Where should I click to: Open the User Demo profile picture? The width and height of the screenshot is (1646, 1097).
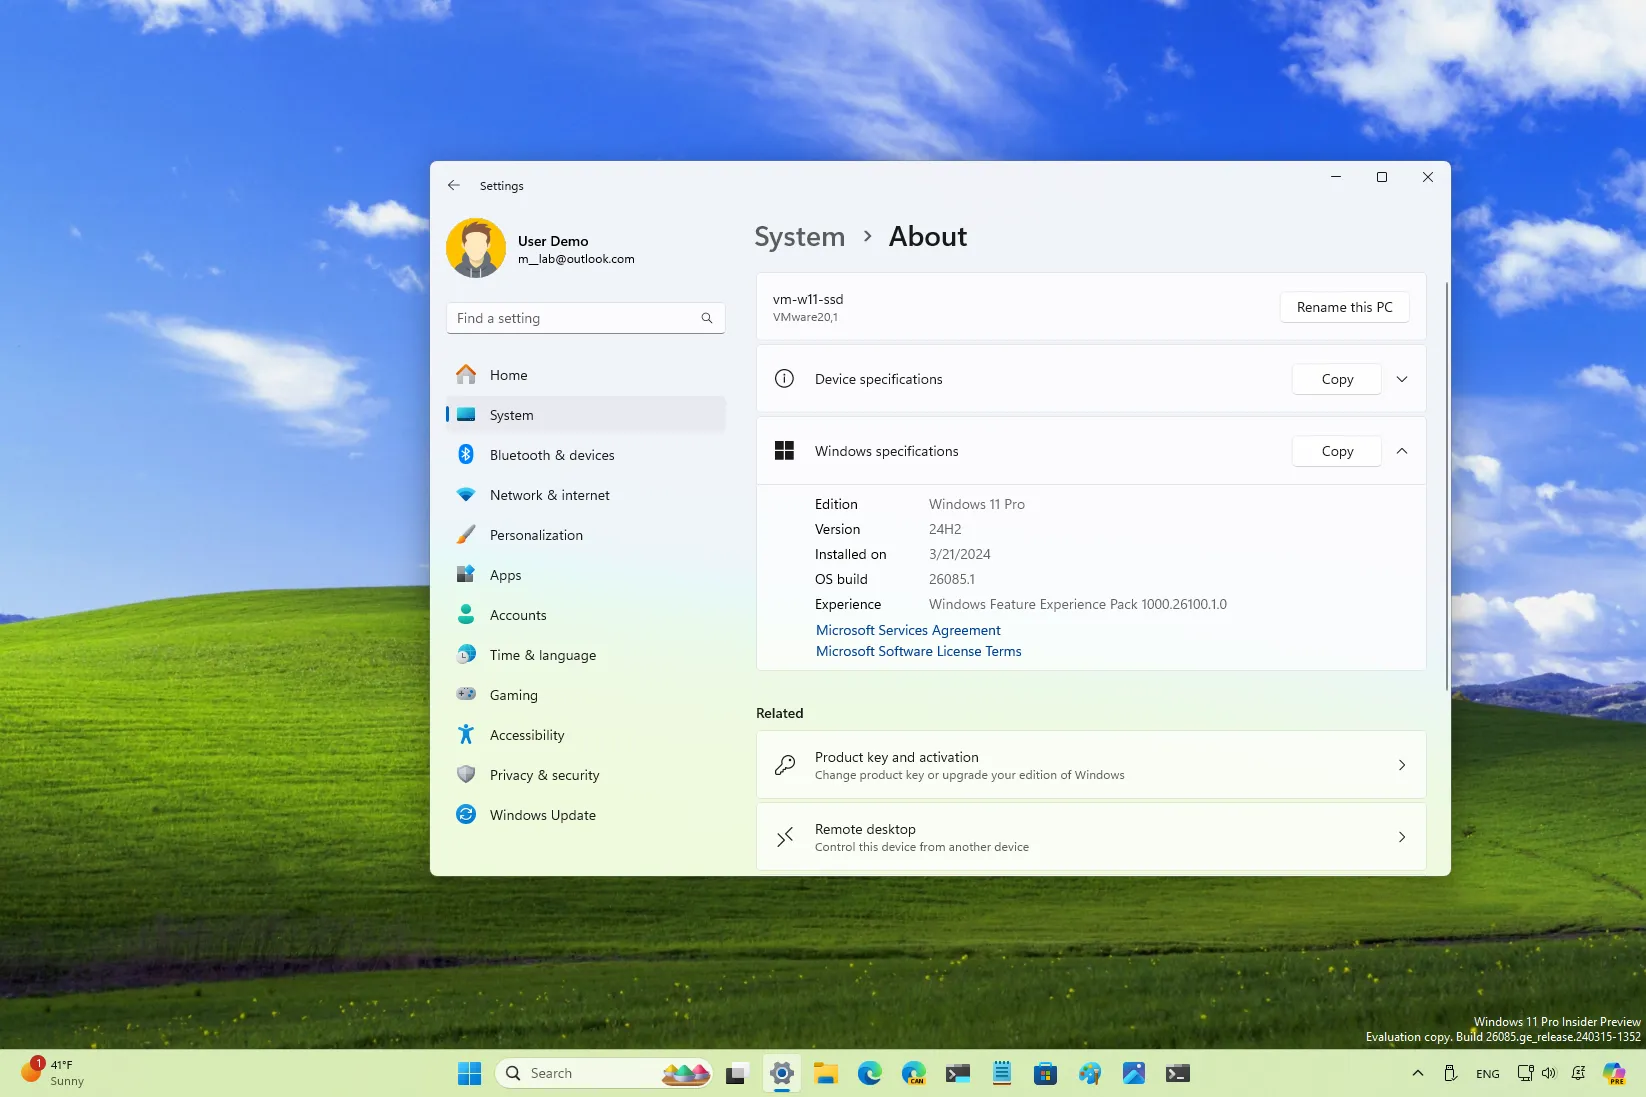476,248
